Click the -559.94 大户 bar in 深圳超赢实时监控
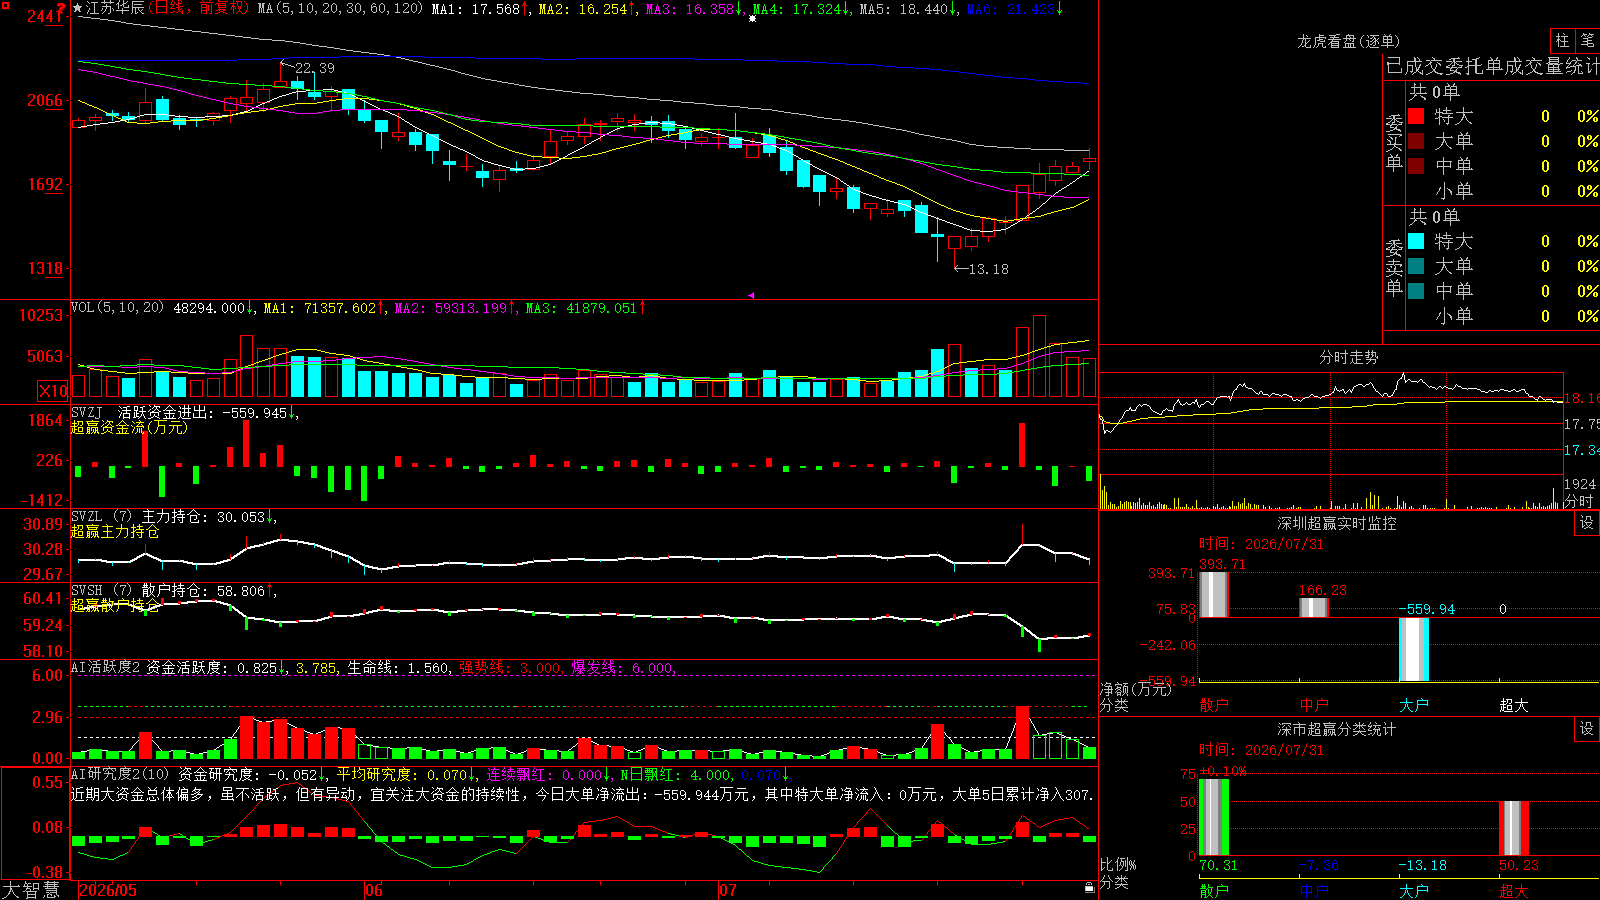 pyautogui.click(x=1414, y=649)
